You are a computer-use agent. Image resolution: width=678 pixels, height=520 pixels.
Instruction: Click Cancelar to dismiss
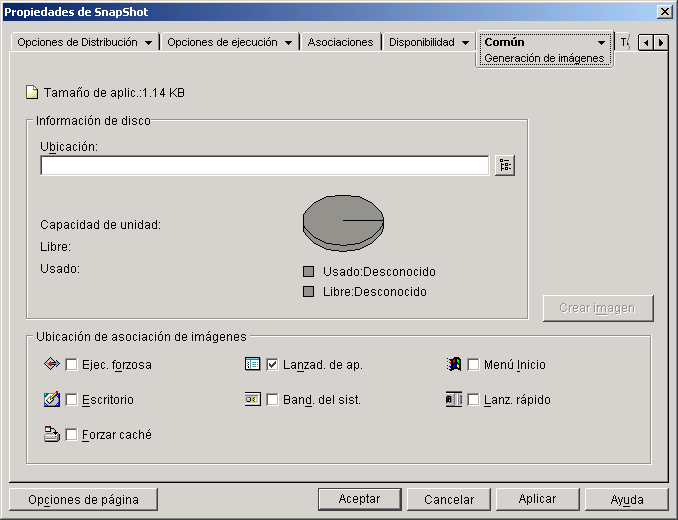[449, 500]
